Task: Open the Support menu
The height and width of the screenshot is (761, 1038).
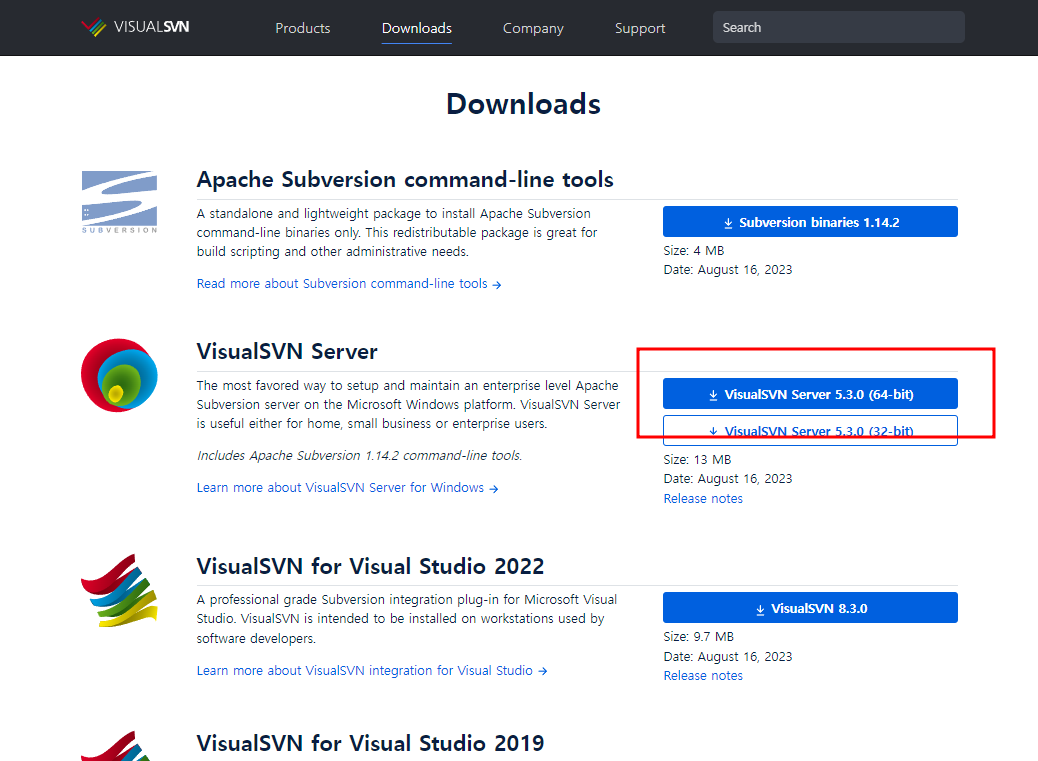Action: click(x=639, y=28)
